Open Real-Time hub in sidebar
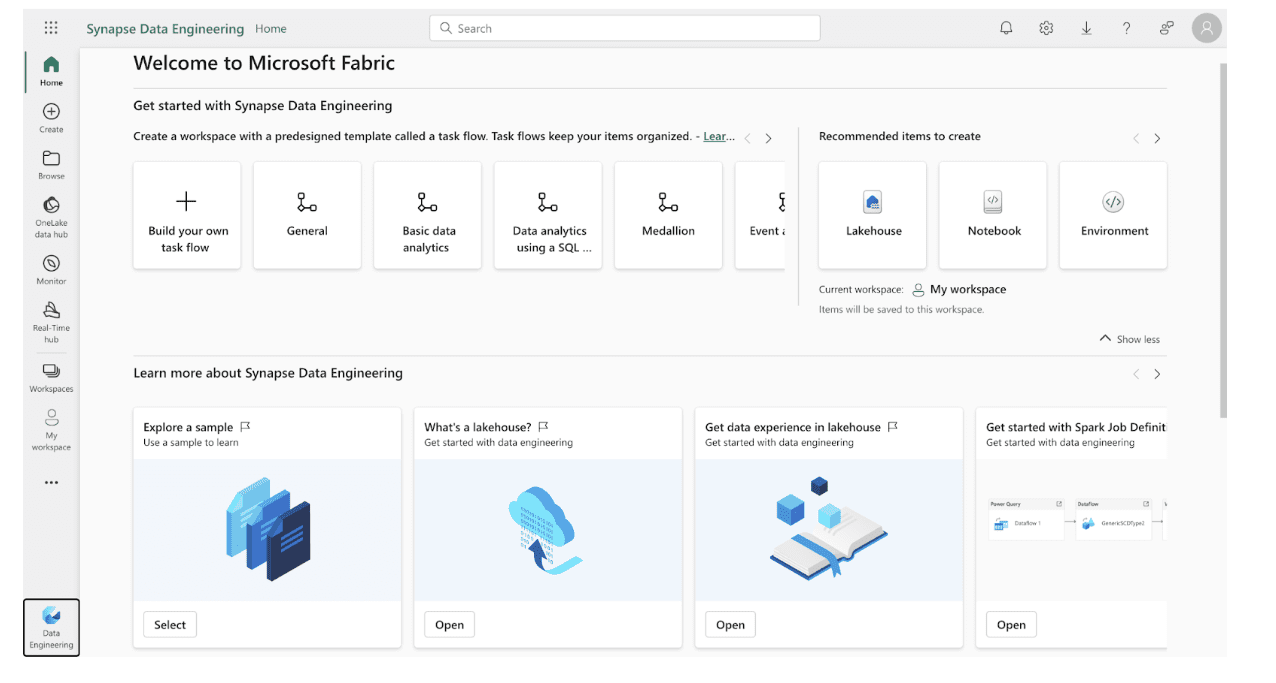 click(51, 321)
